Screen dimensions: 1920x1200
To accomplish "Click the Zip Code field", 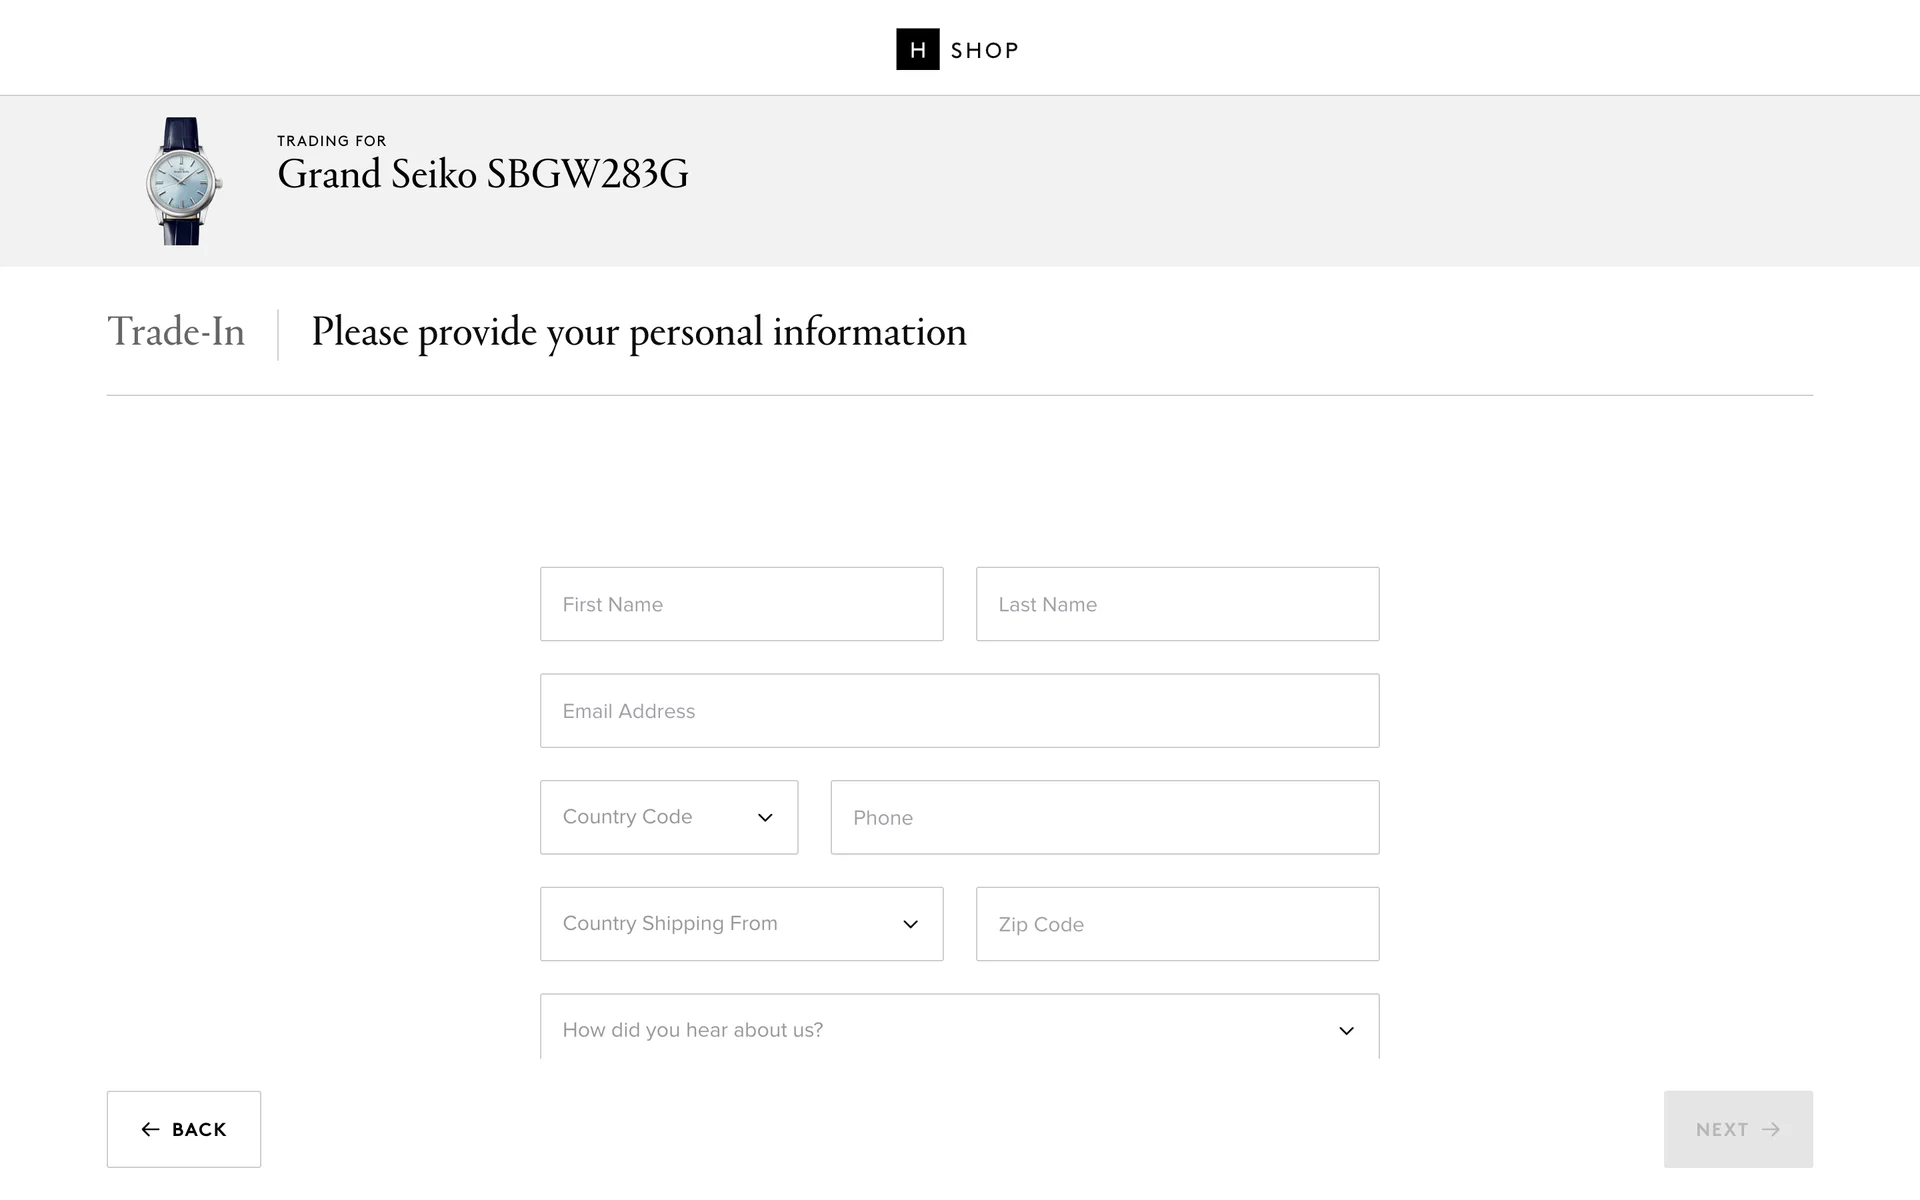I will pos(1177,924).
